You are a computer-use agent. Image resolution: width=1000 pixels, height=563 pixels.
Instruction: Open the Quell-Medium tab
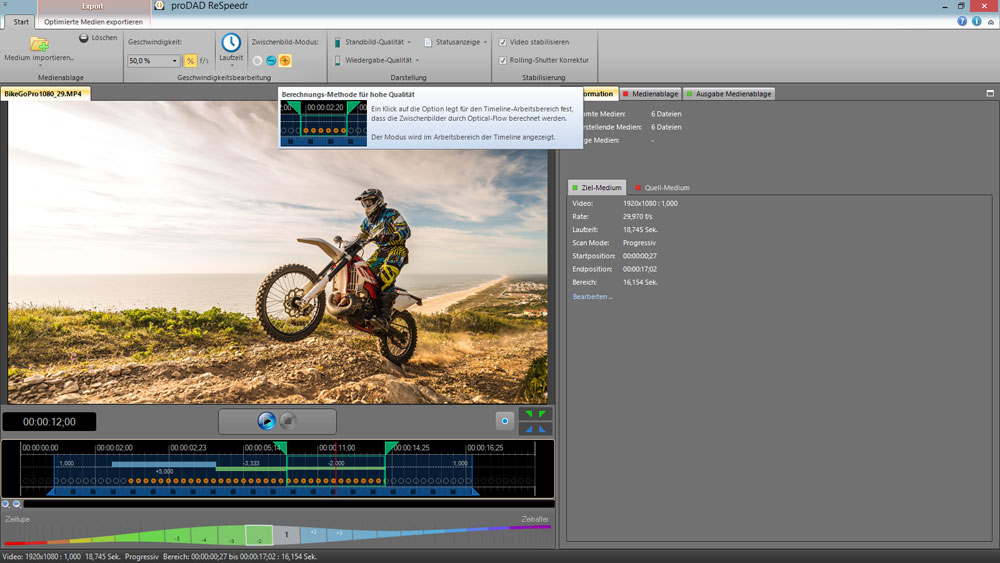point(662,187)
